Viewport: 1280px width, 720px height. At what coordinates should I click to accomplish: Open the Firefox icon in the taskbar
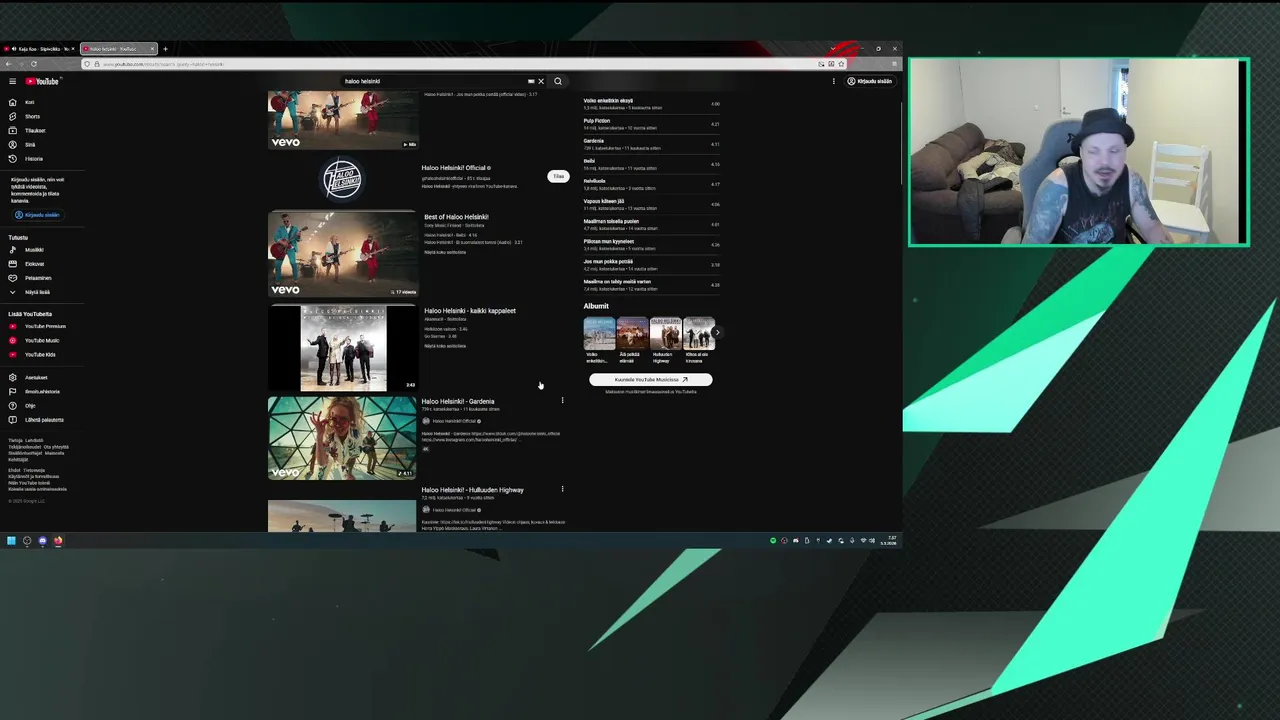[x=58, y=541]
